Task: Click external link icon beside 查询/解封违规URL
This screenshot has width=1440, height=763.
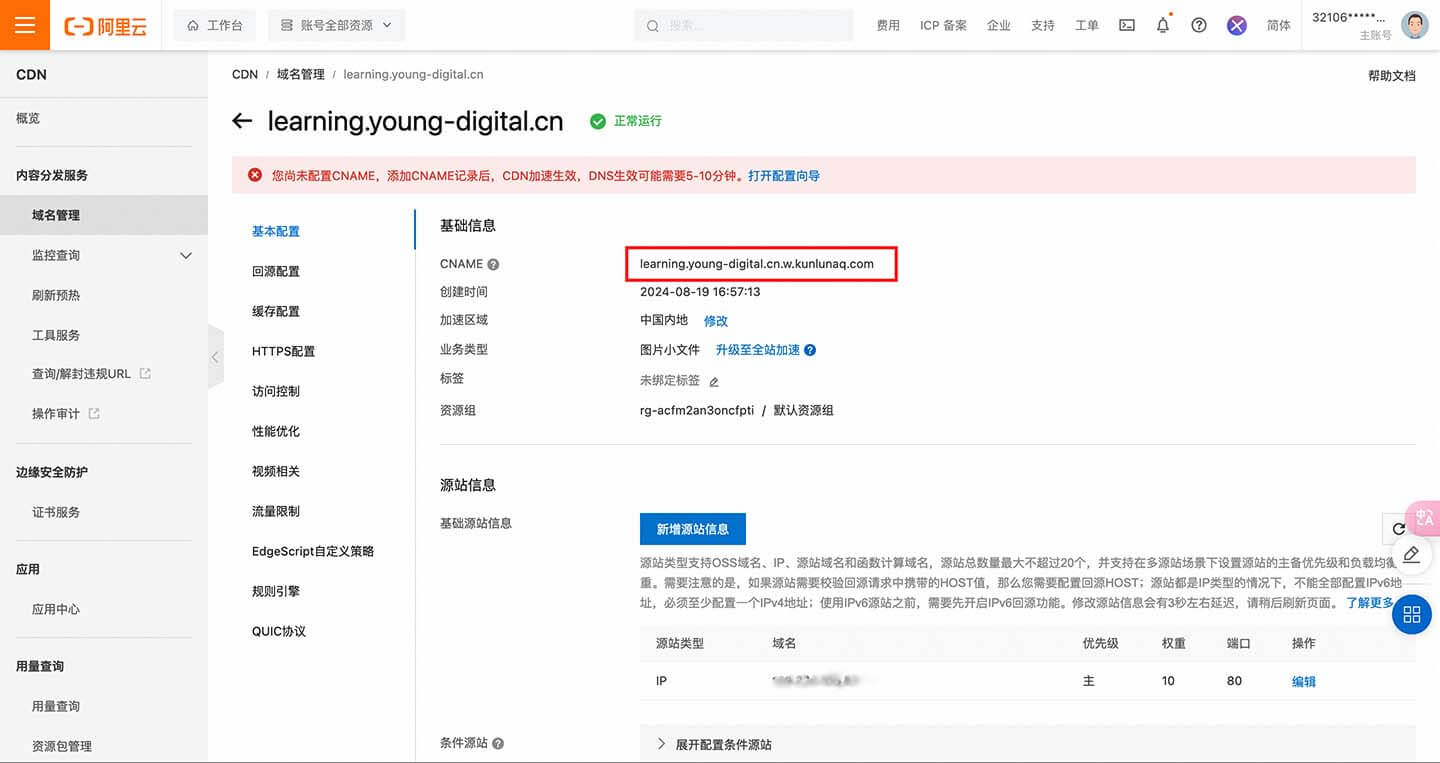Action: coord(145,373)
